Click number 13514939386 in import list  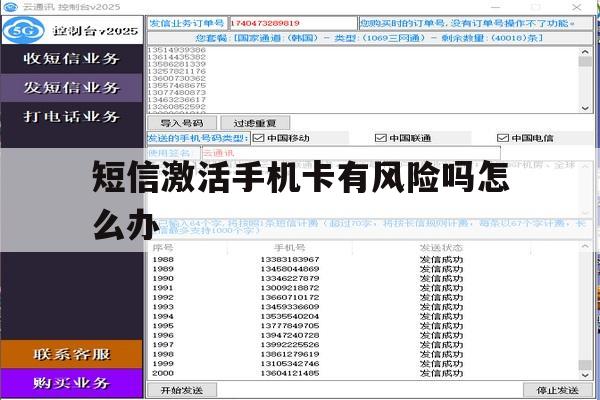pyautogui.click(x=177, y=50)
